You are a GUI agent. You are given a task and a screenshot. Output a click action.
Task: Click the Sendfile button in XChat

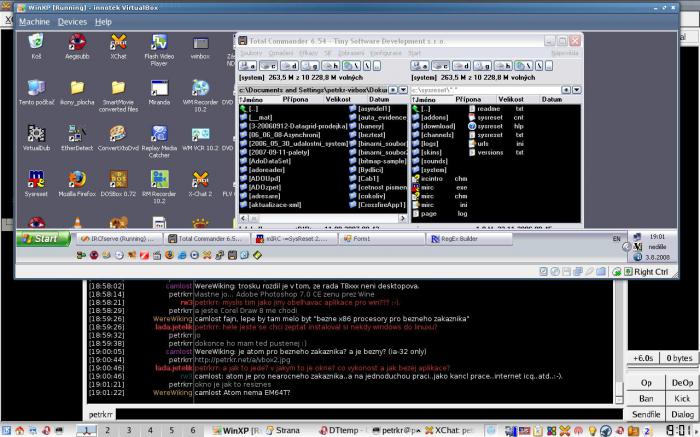(x=646, y=414)
